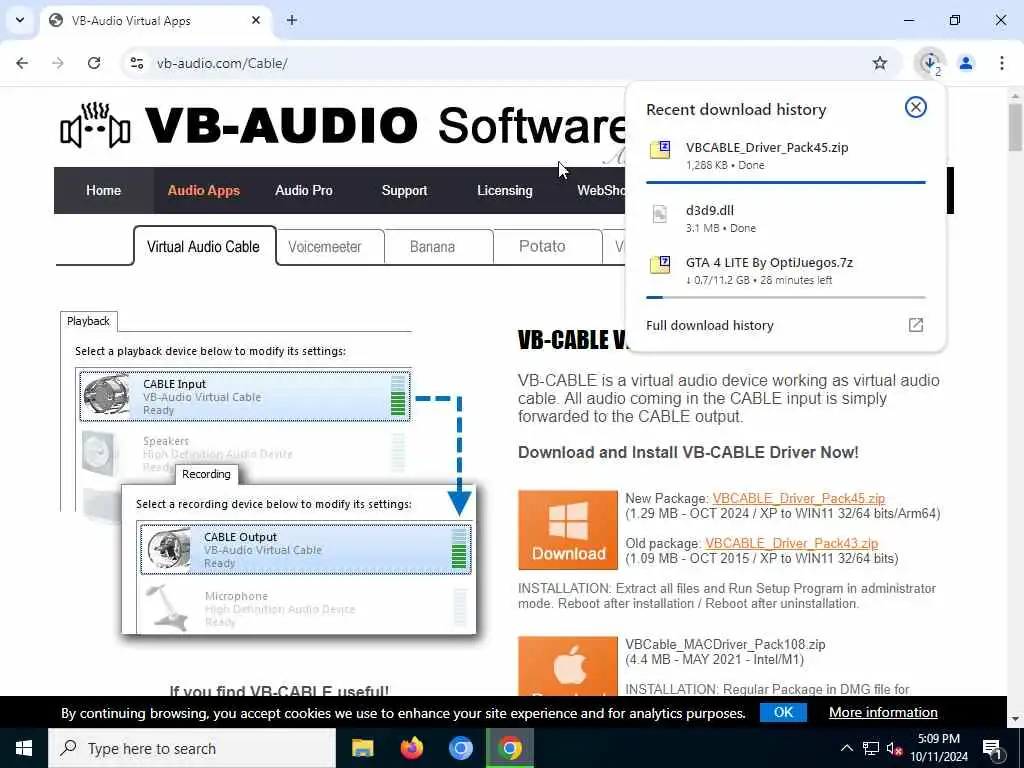
Task: Click the address bar URL
Action: (222, 63)
